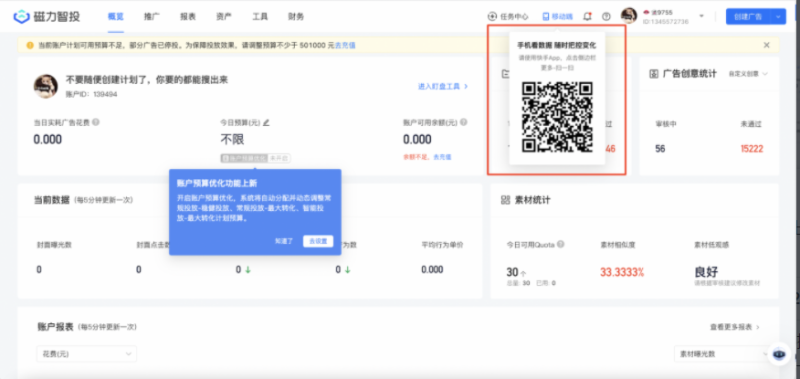Click 账户ID: 139494 text
This screenshot has height=379, width=800.
coord(91,94)
